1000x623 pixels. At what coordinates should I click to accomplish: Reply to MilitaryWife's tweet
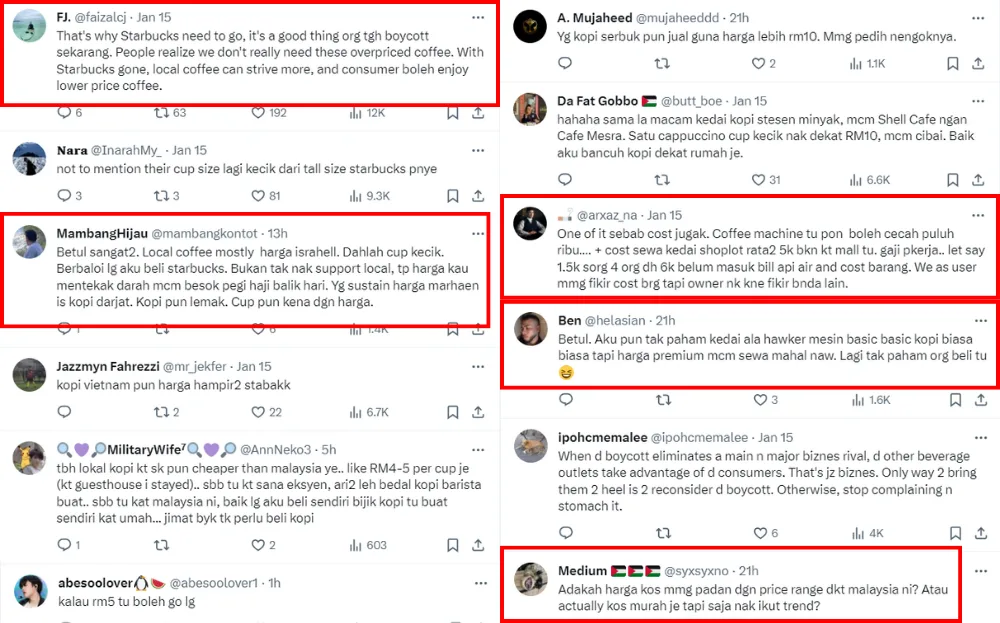coord(65,545)
